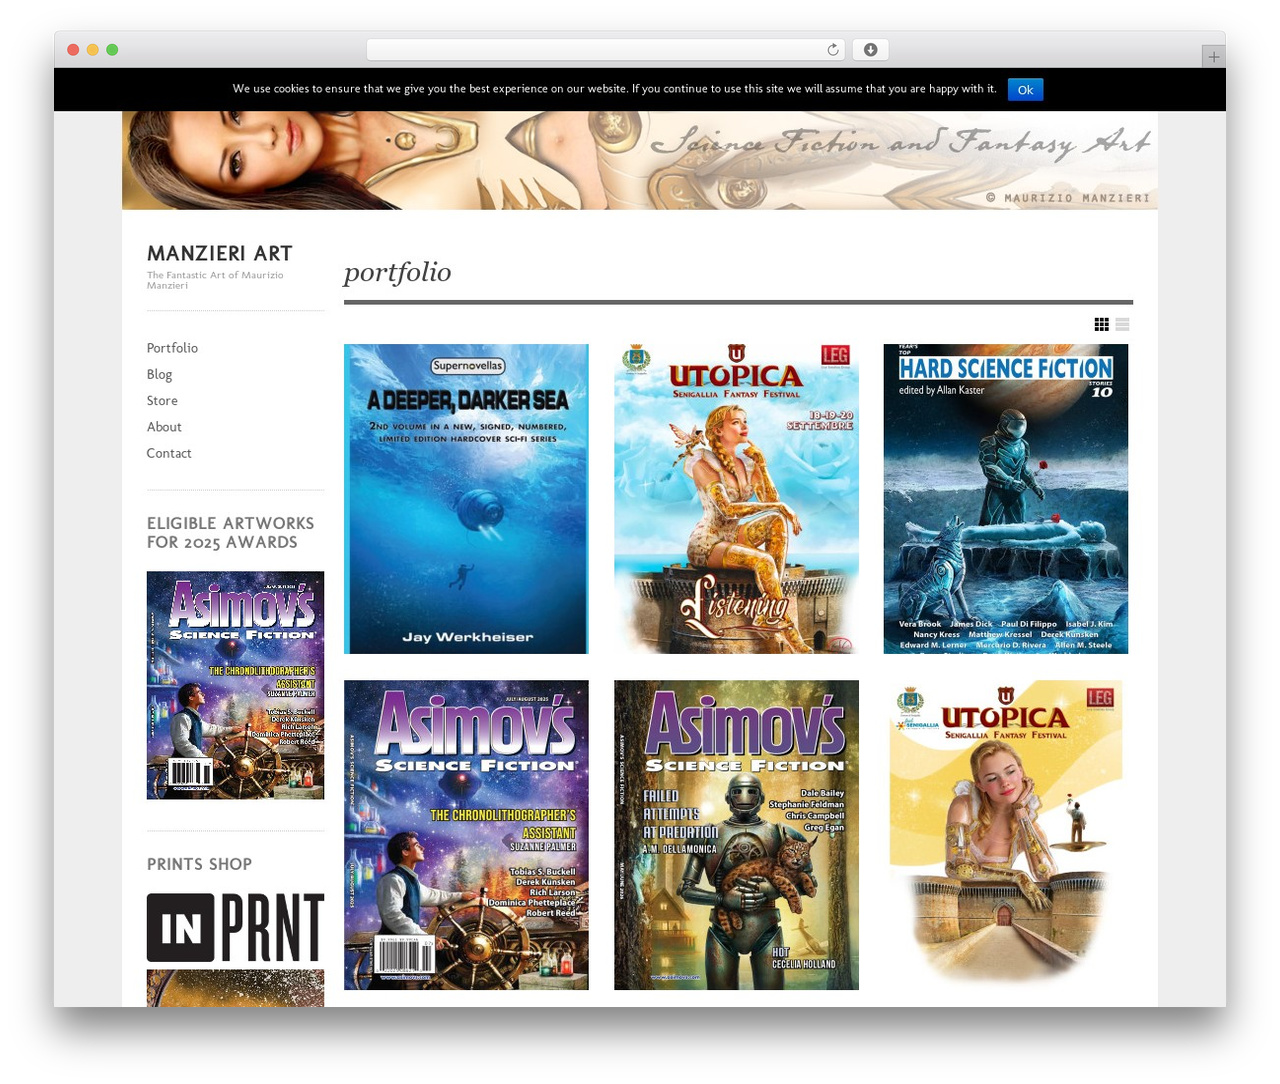
Task: Open the sidebar eligible artworks Asimov's image
Action: (235, 685)
